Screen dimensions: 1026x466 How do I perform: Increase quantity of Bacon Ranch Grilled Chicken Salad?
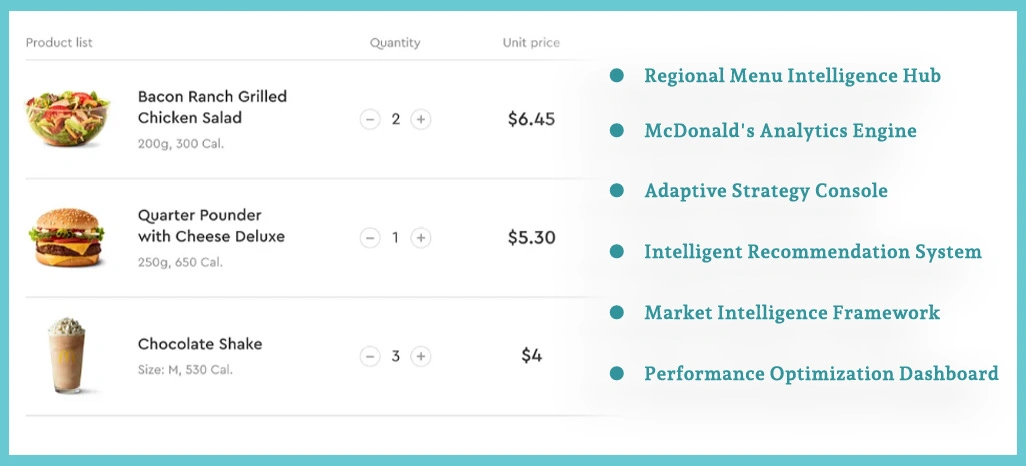pos(421,119)
